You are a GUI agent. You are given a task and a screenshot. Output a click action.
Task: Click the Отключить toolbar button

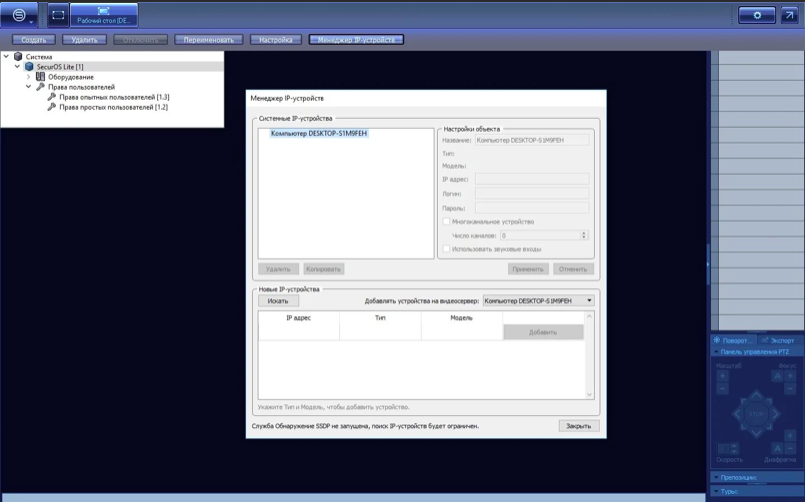point(141,40)
